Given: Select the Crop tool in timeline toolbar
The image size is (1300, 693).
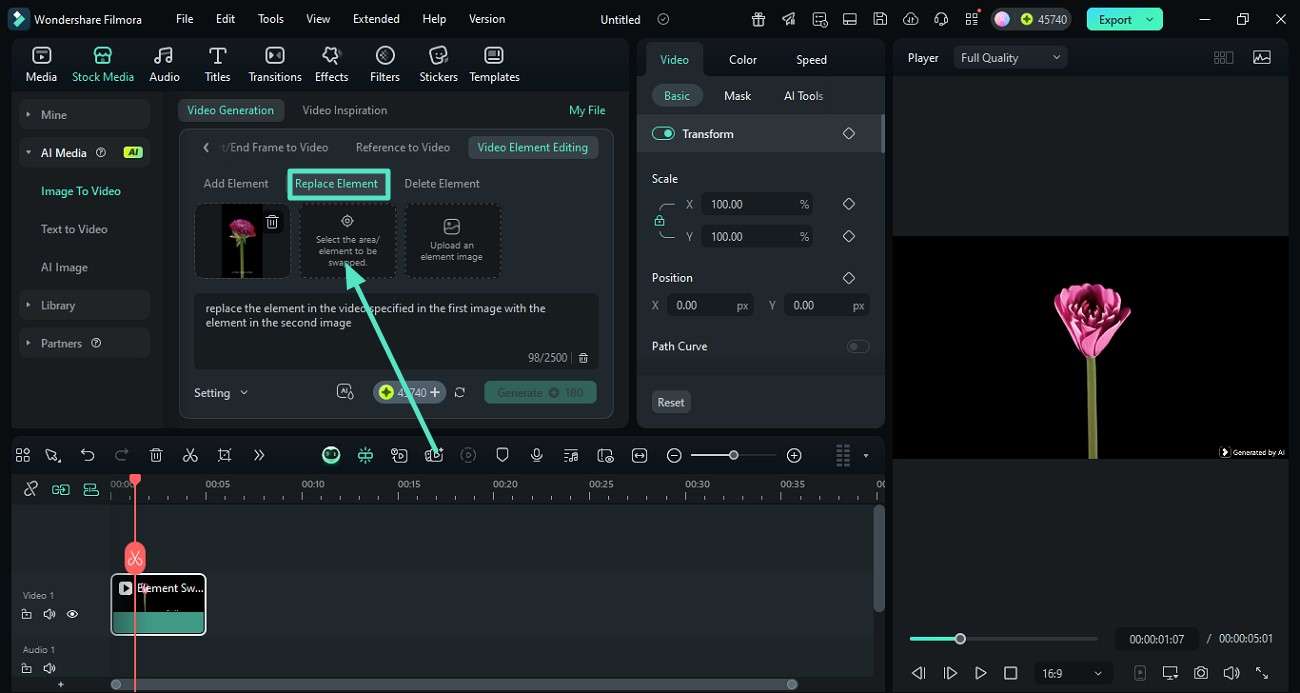Looking at the screenshot, I should [224, 455].
